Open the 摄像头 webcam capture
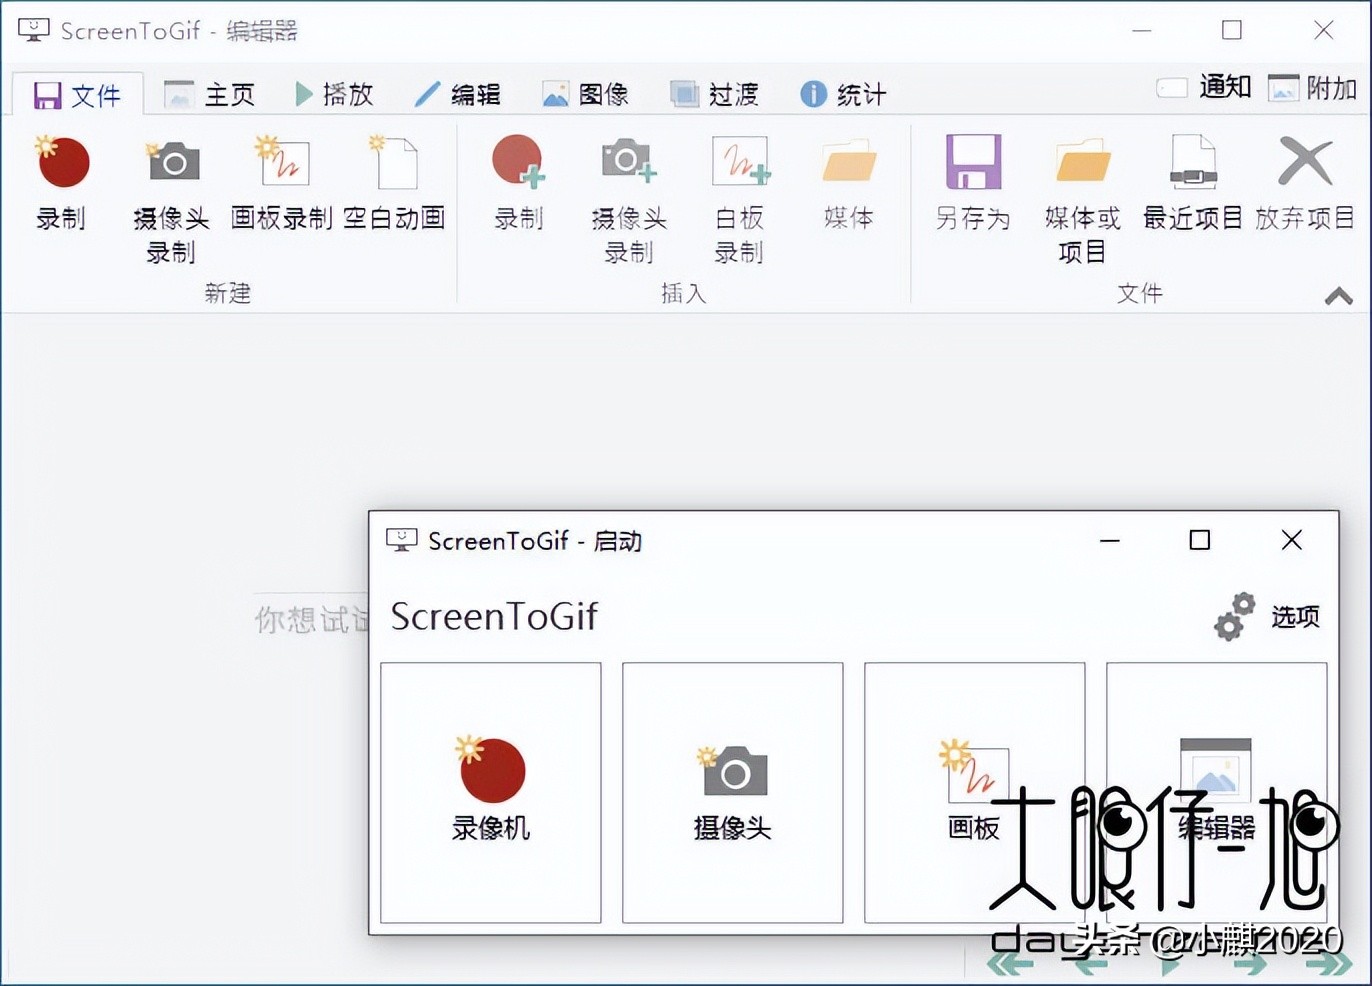The width and height of the screenshot is (1372, 986). pos(731,790)
